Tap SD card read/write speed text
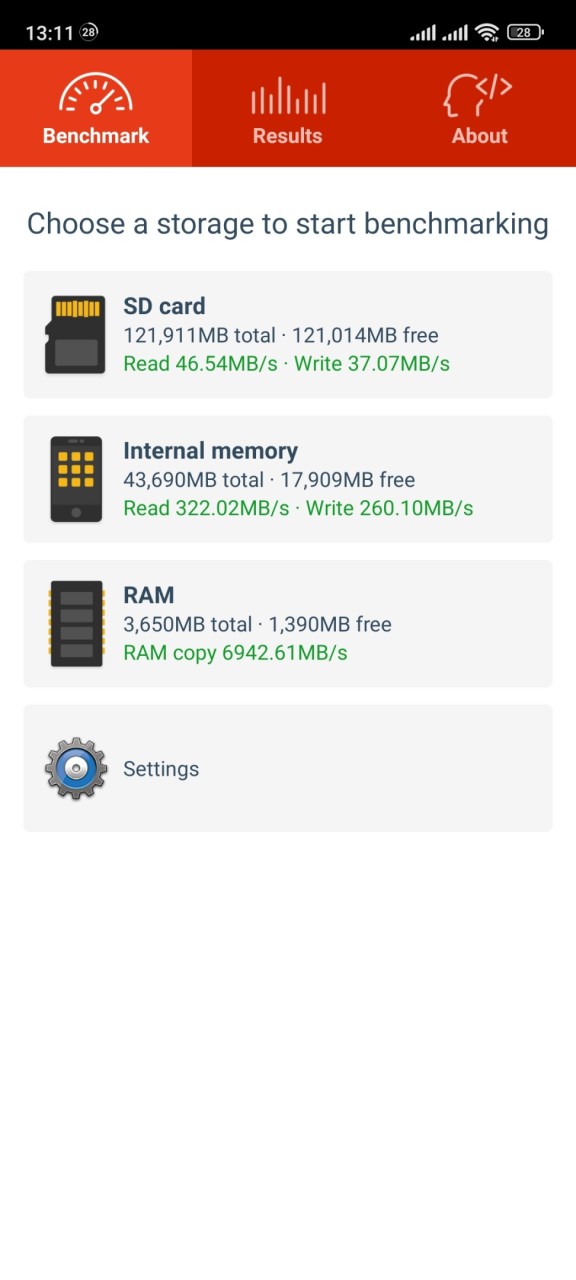576x1280 pixels. click(286, 363)
